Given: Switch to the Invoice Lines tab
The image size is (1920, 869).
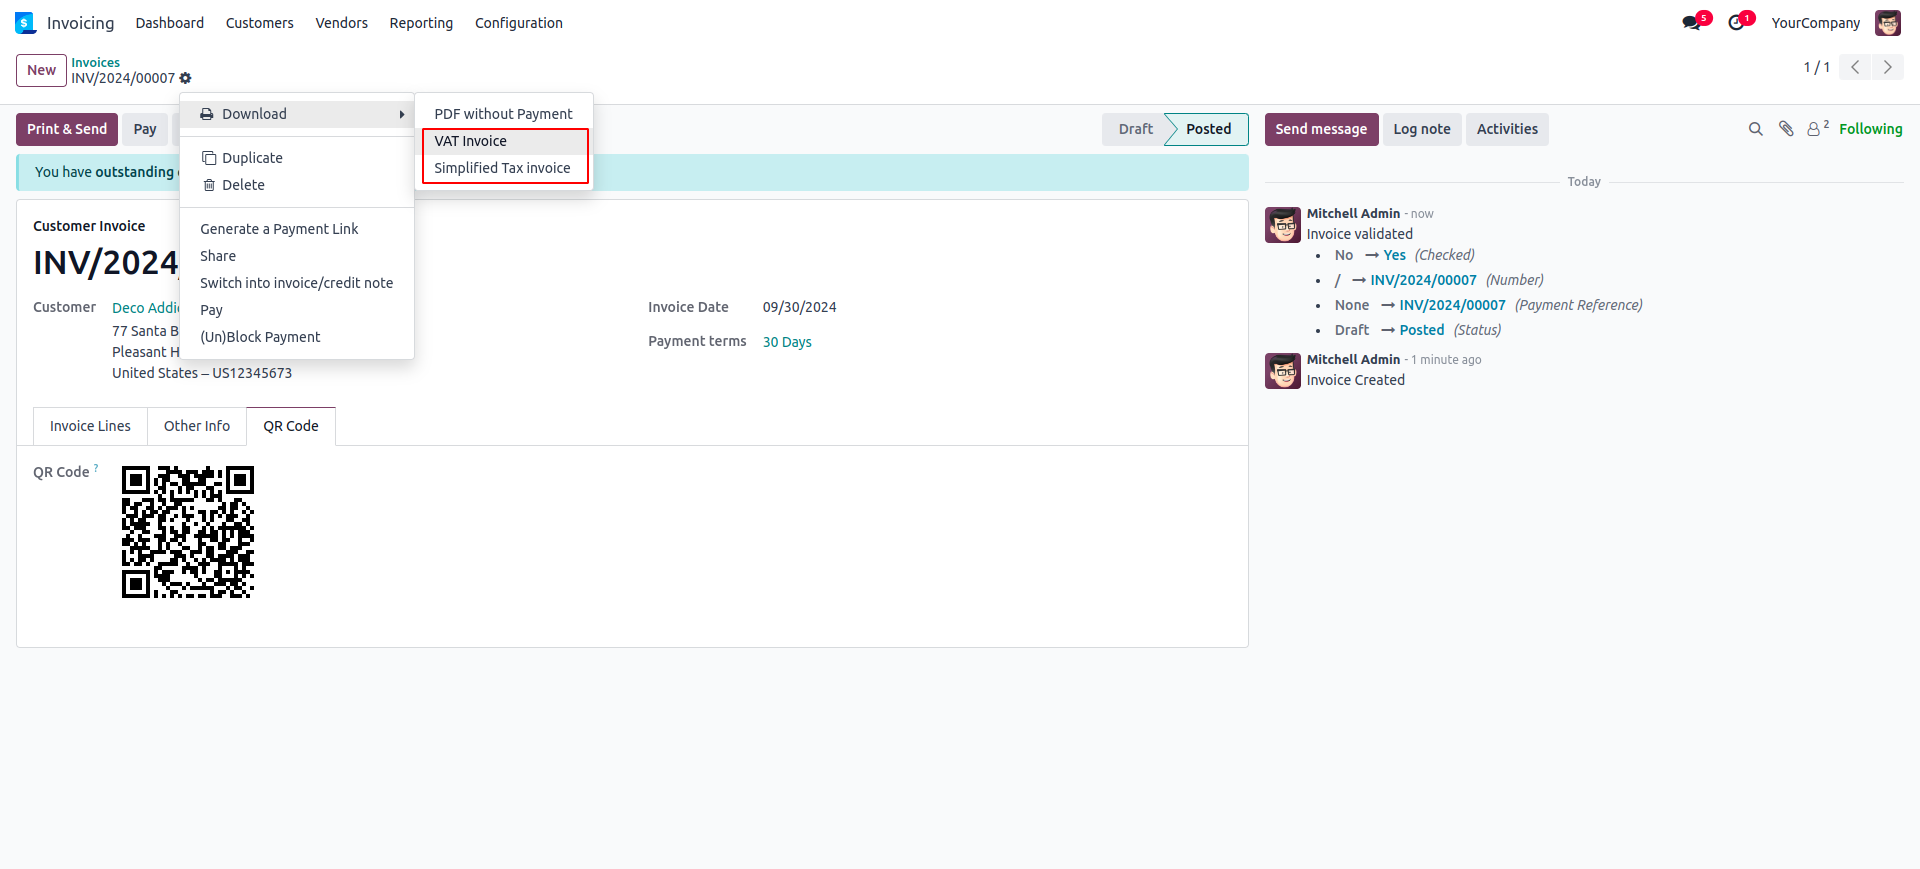Looking at the screenshot, I should pos(90,426).
